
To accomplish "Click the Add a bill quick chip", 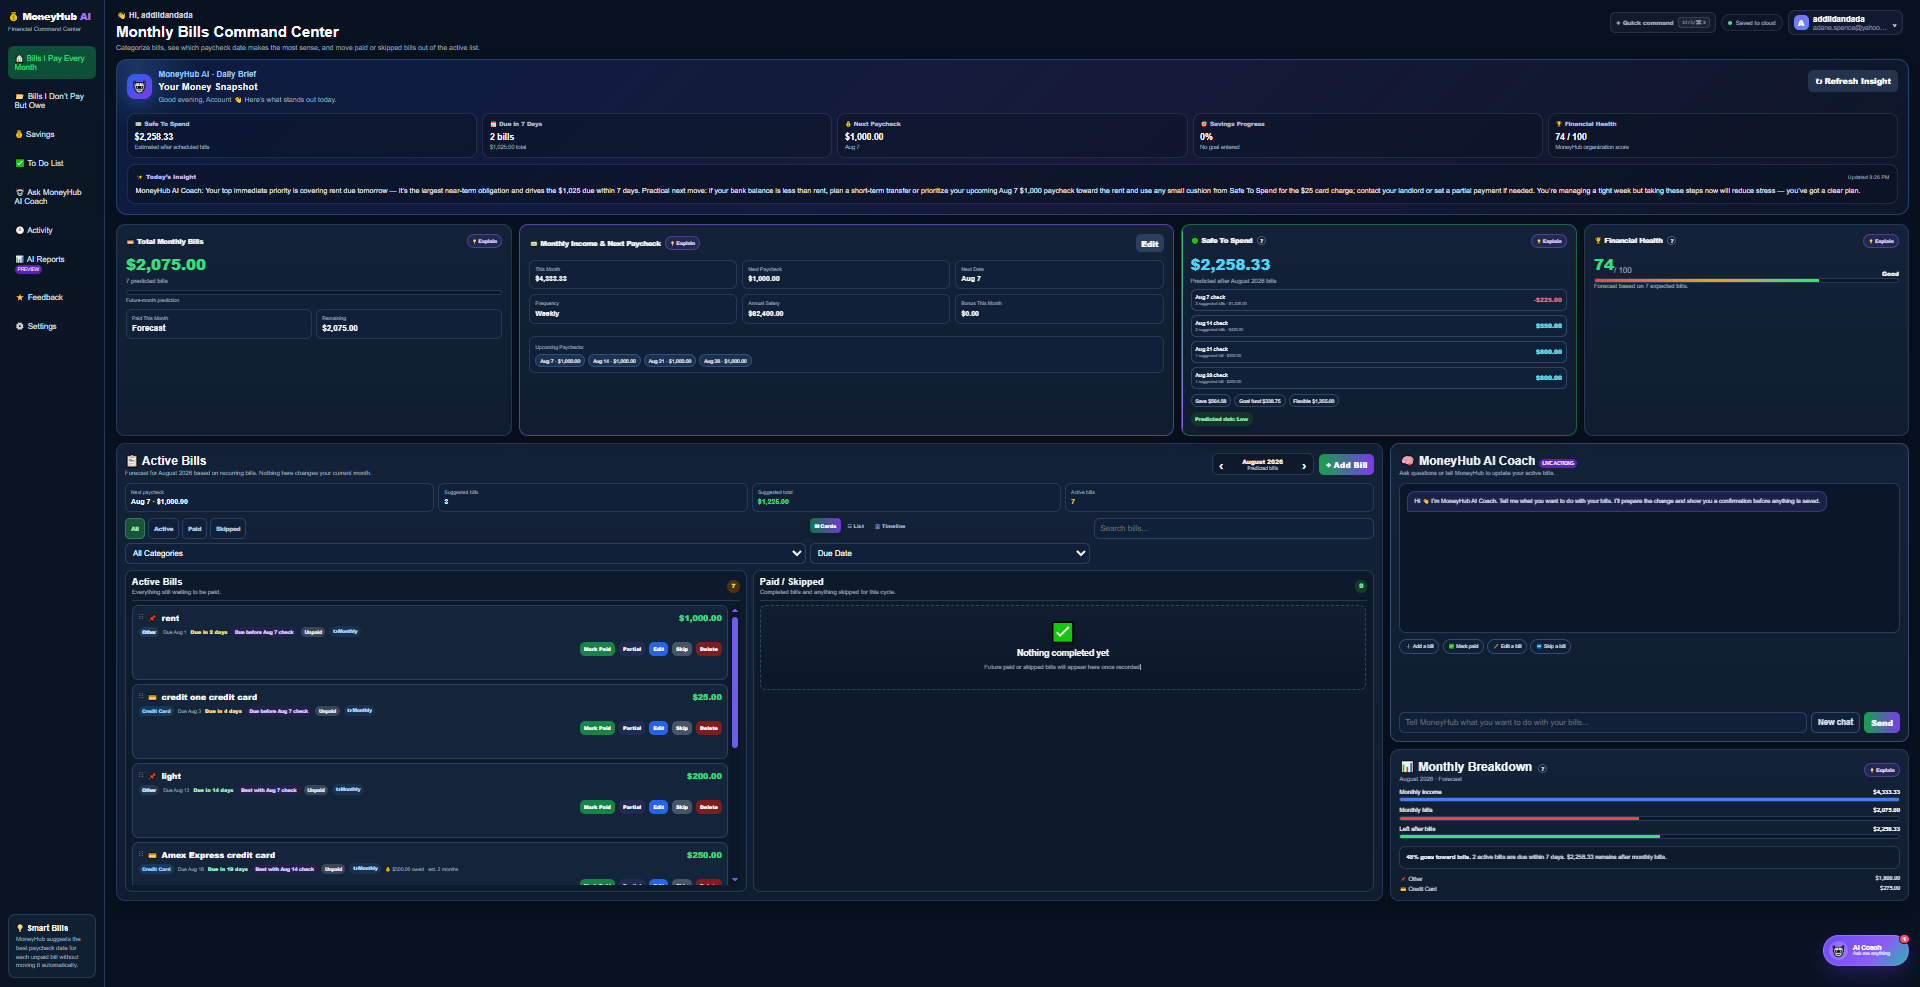I will 1419,646.
